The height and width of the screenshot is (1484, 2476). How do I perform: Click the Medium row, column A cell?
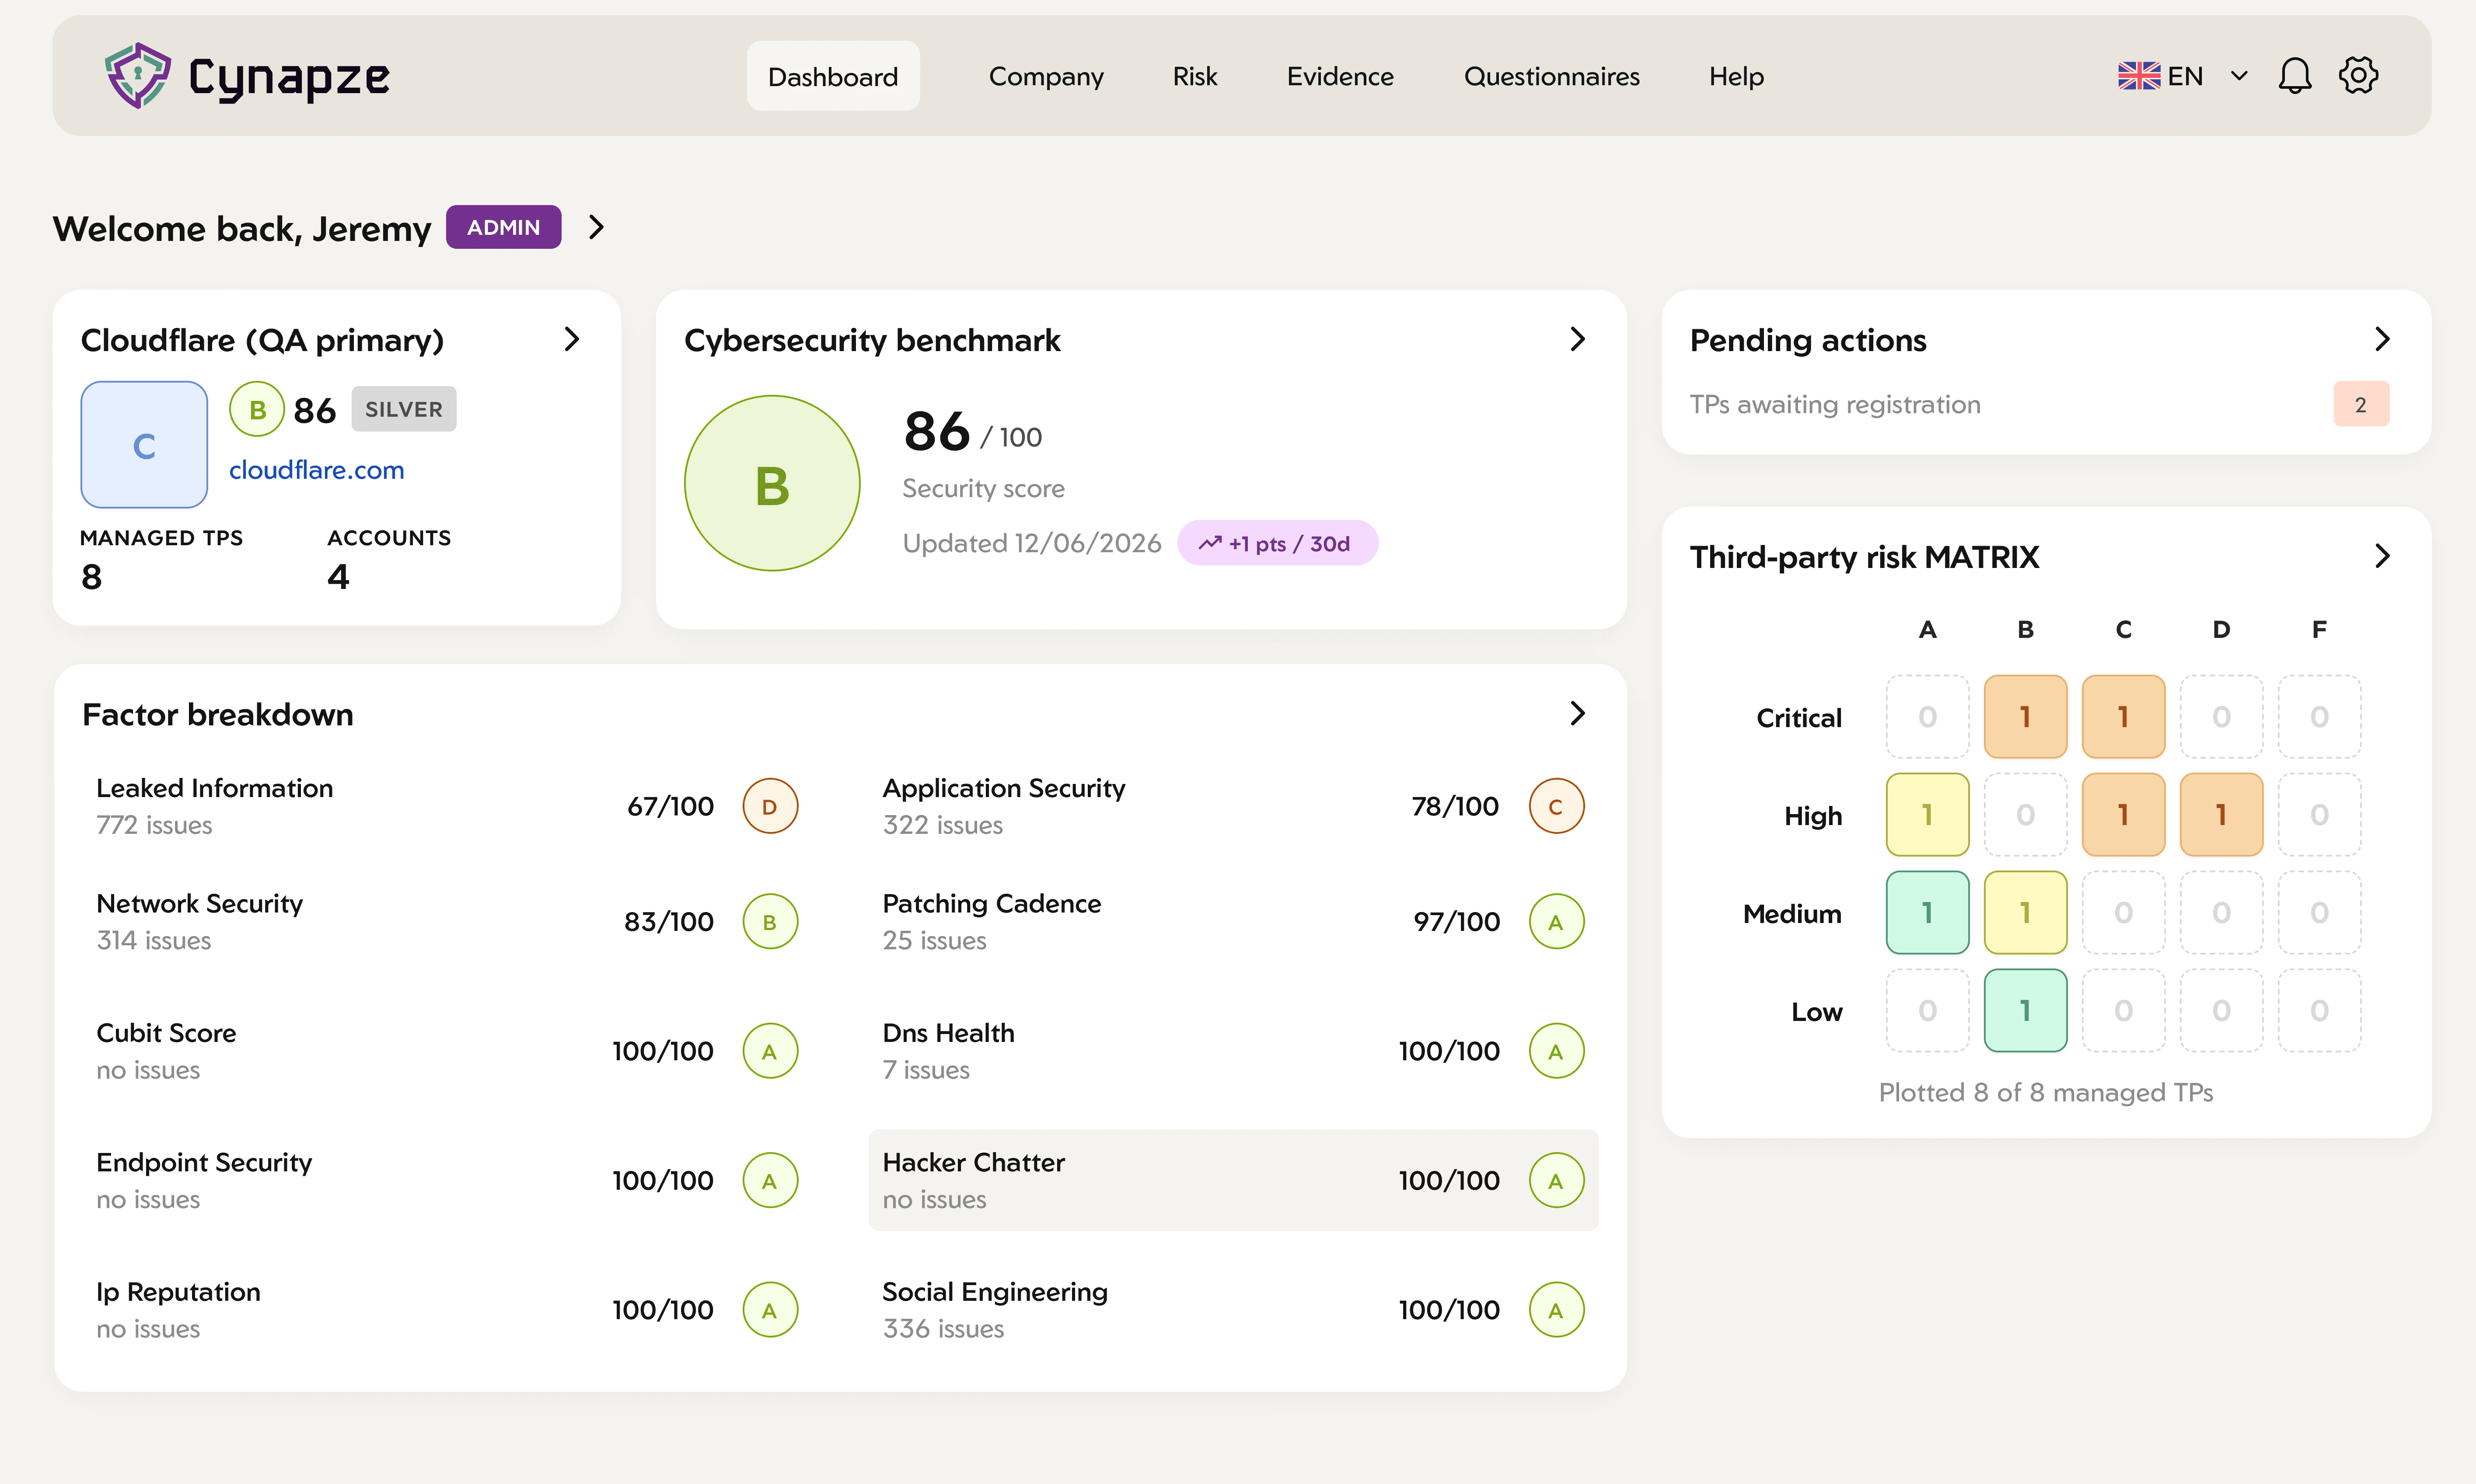1927,912
